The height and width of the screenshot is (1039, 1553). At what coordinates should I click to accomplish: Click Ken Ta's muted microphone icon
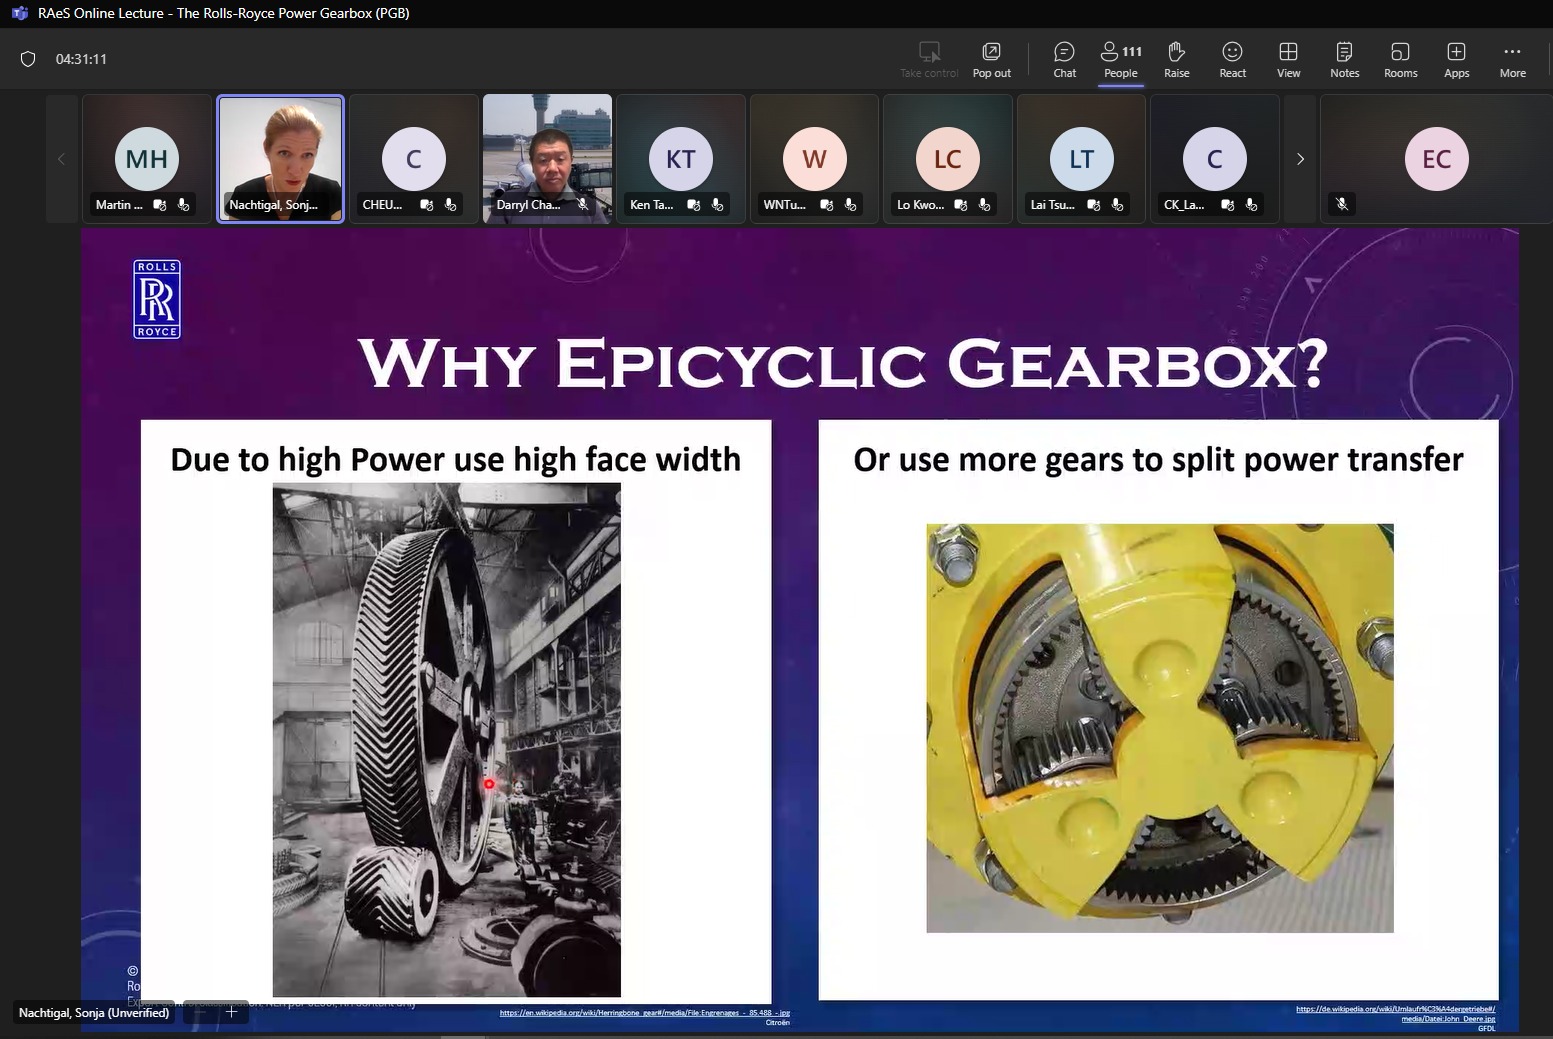coord(718,204)
